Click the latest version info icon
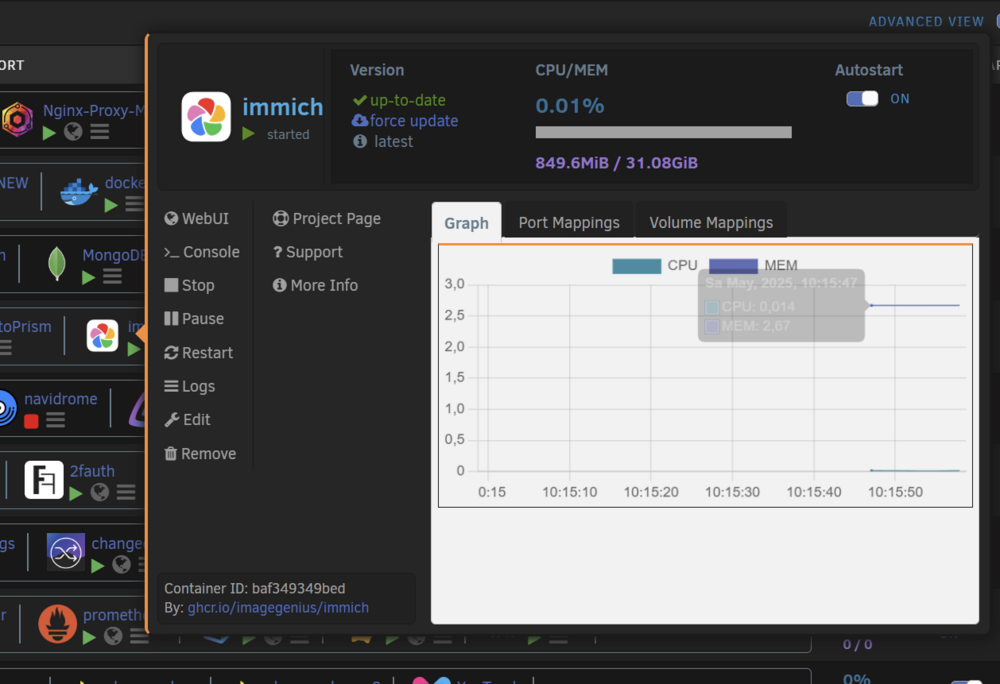Viewport: 1000px width, 684px height. (x=360, y=141)
